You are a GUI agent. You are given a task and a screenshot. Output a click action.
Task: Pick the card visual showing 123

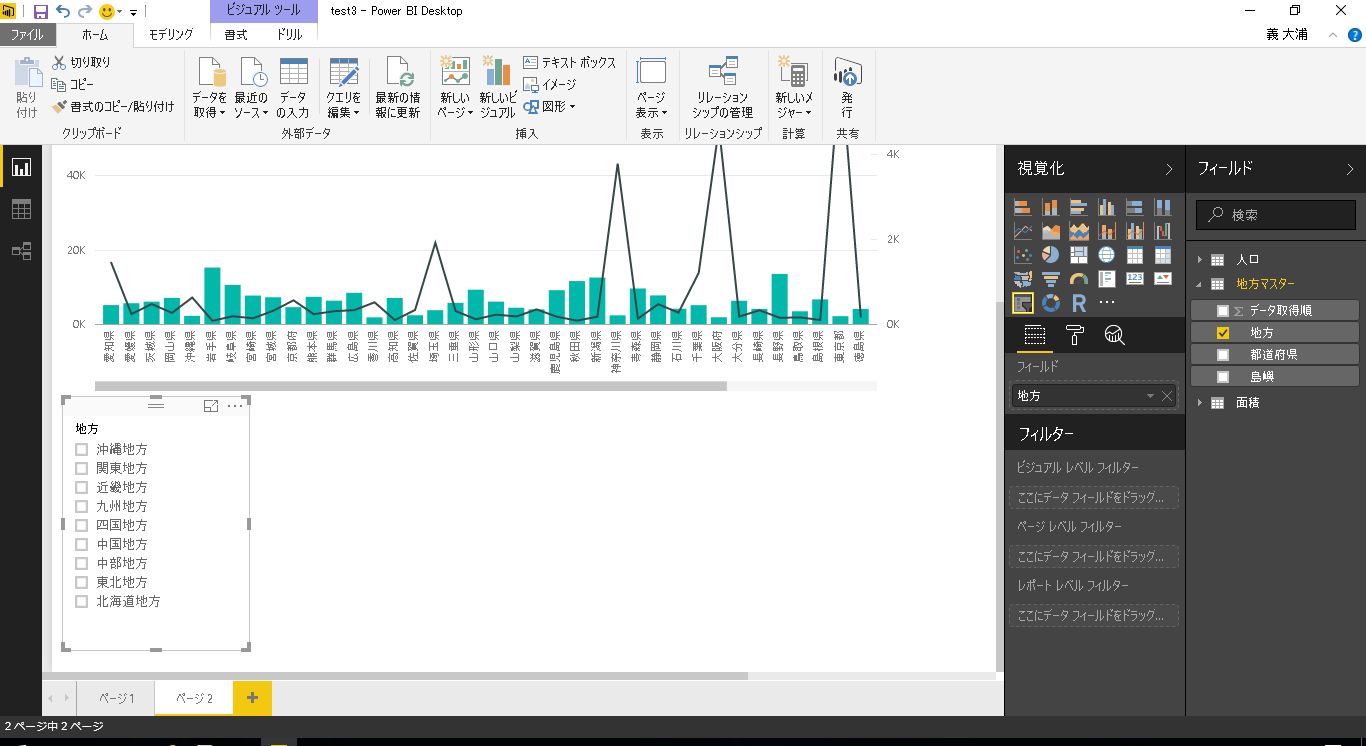click(x=1135, y=279)
